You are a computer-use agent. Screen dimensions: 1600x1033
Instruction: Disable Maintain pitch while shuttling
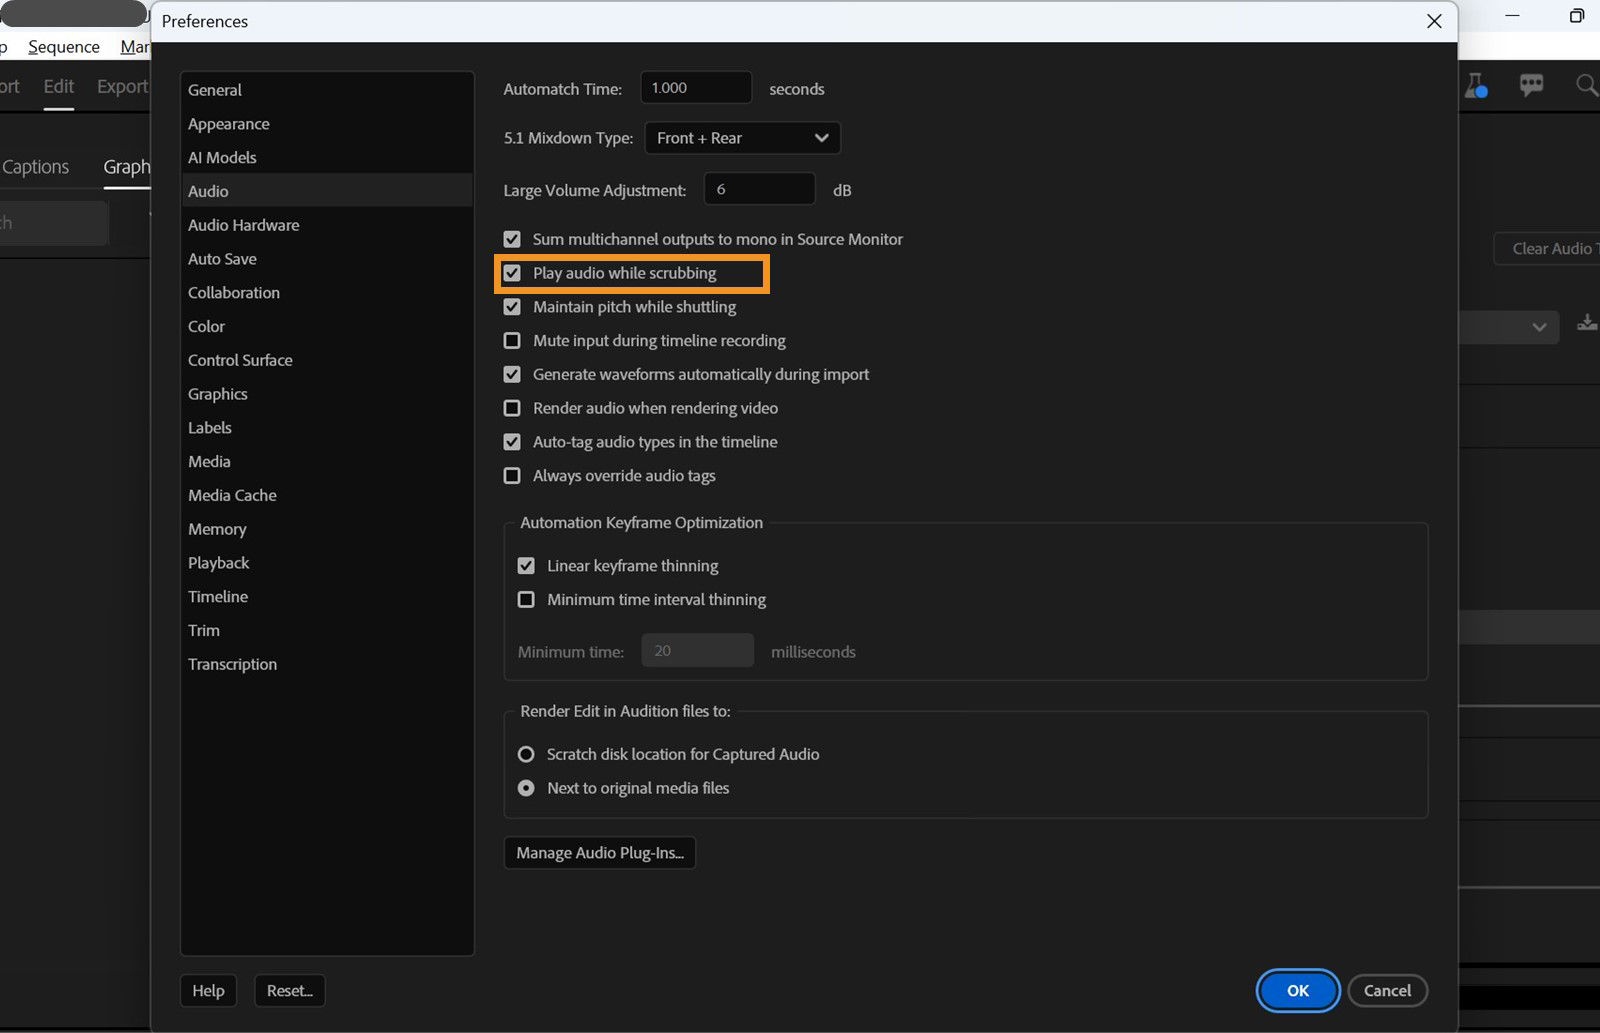(x=512, y=307)
